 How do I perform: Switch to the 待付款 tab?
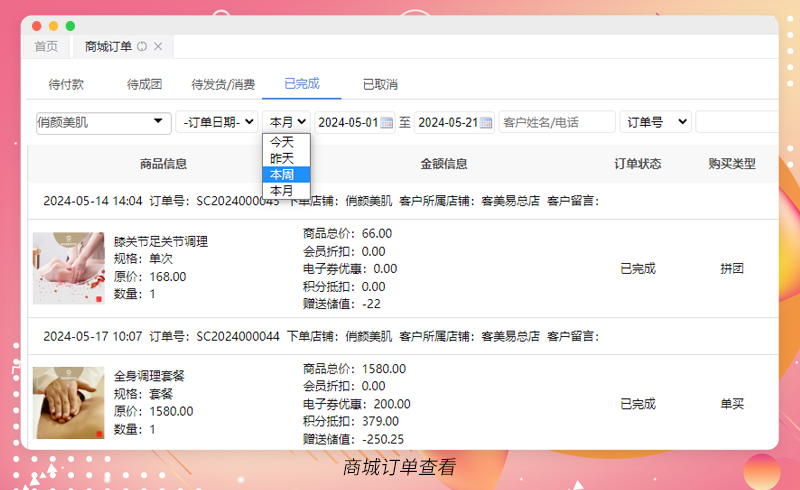pyautogui.click(x=66, y=84)
